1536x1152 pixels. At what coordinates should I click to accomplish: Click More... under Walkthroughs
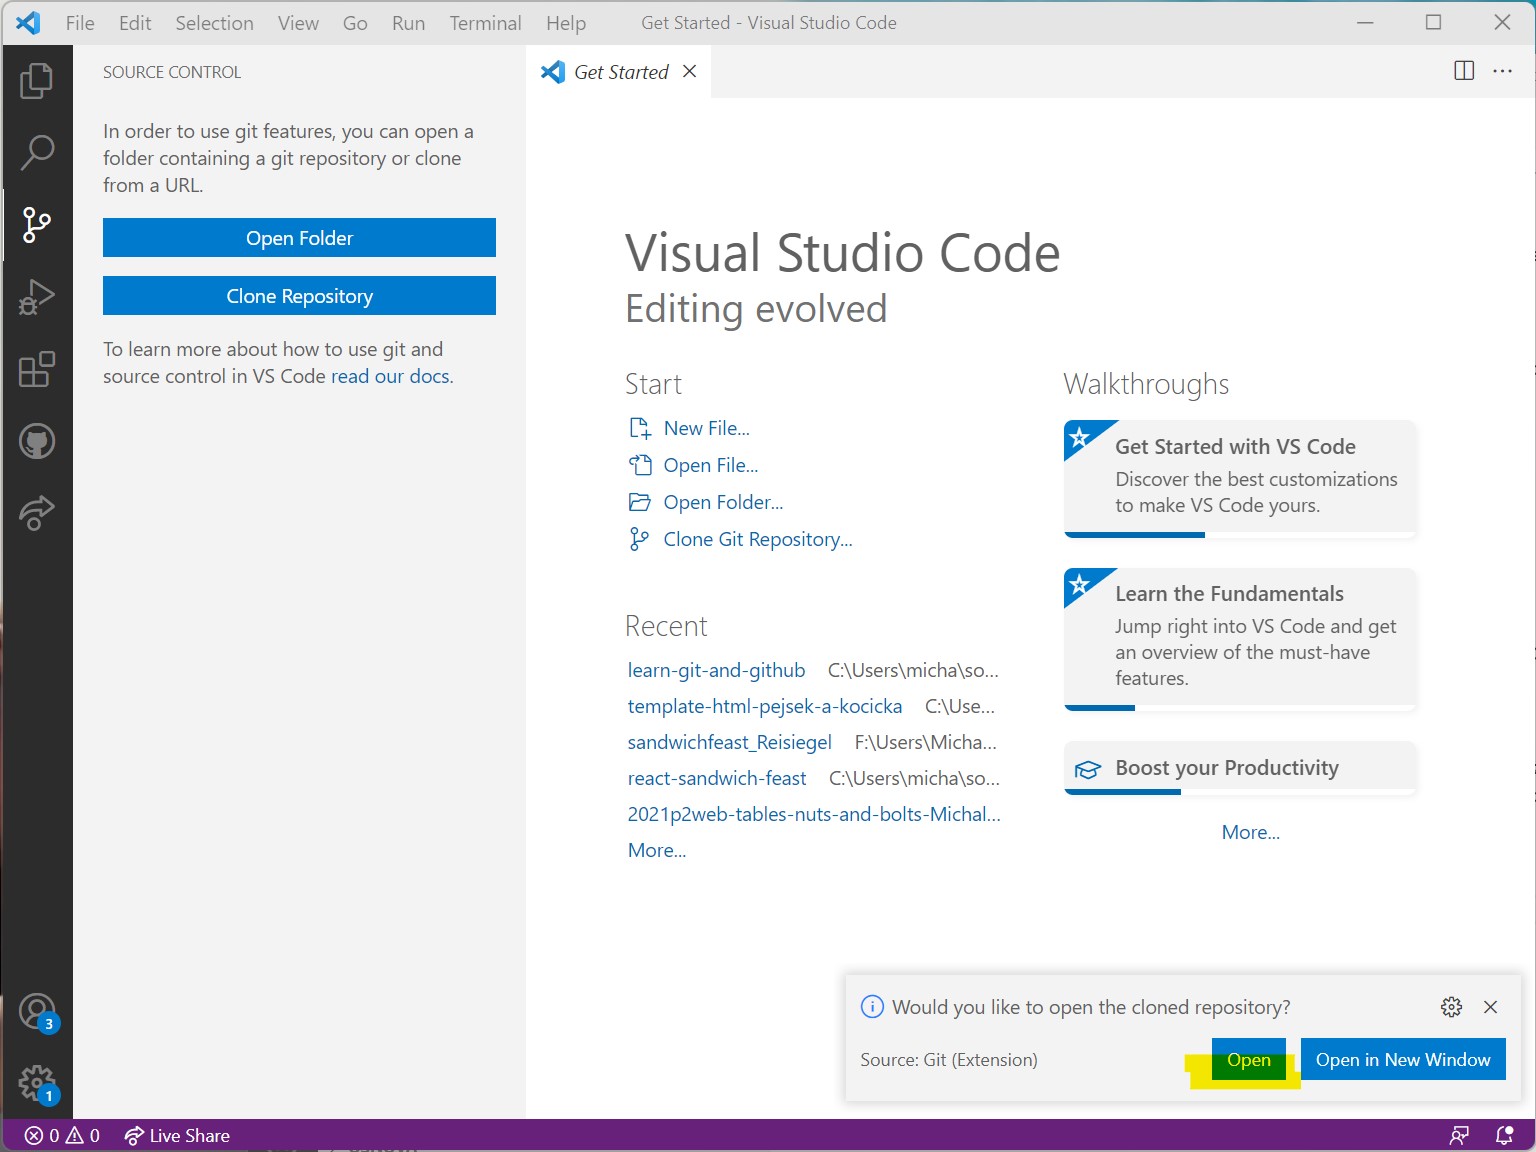[x=1251, y=832]
